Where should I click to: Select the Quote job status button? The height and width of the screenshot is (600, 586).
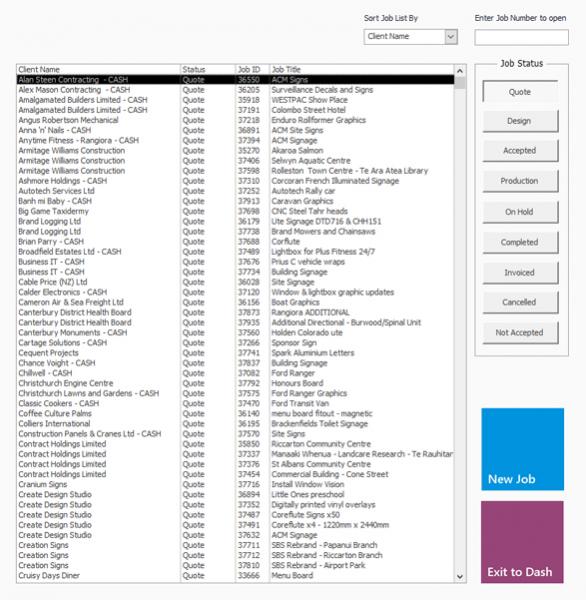coord(520,92)
